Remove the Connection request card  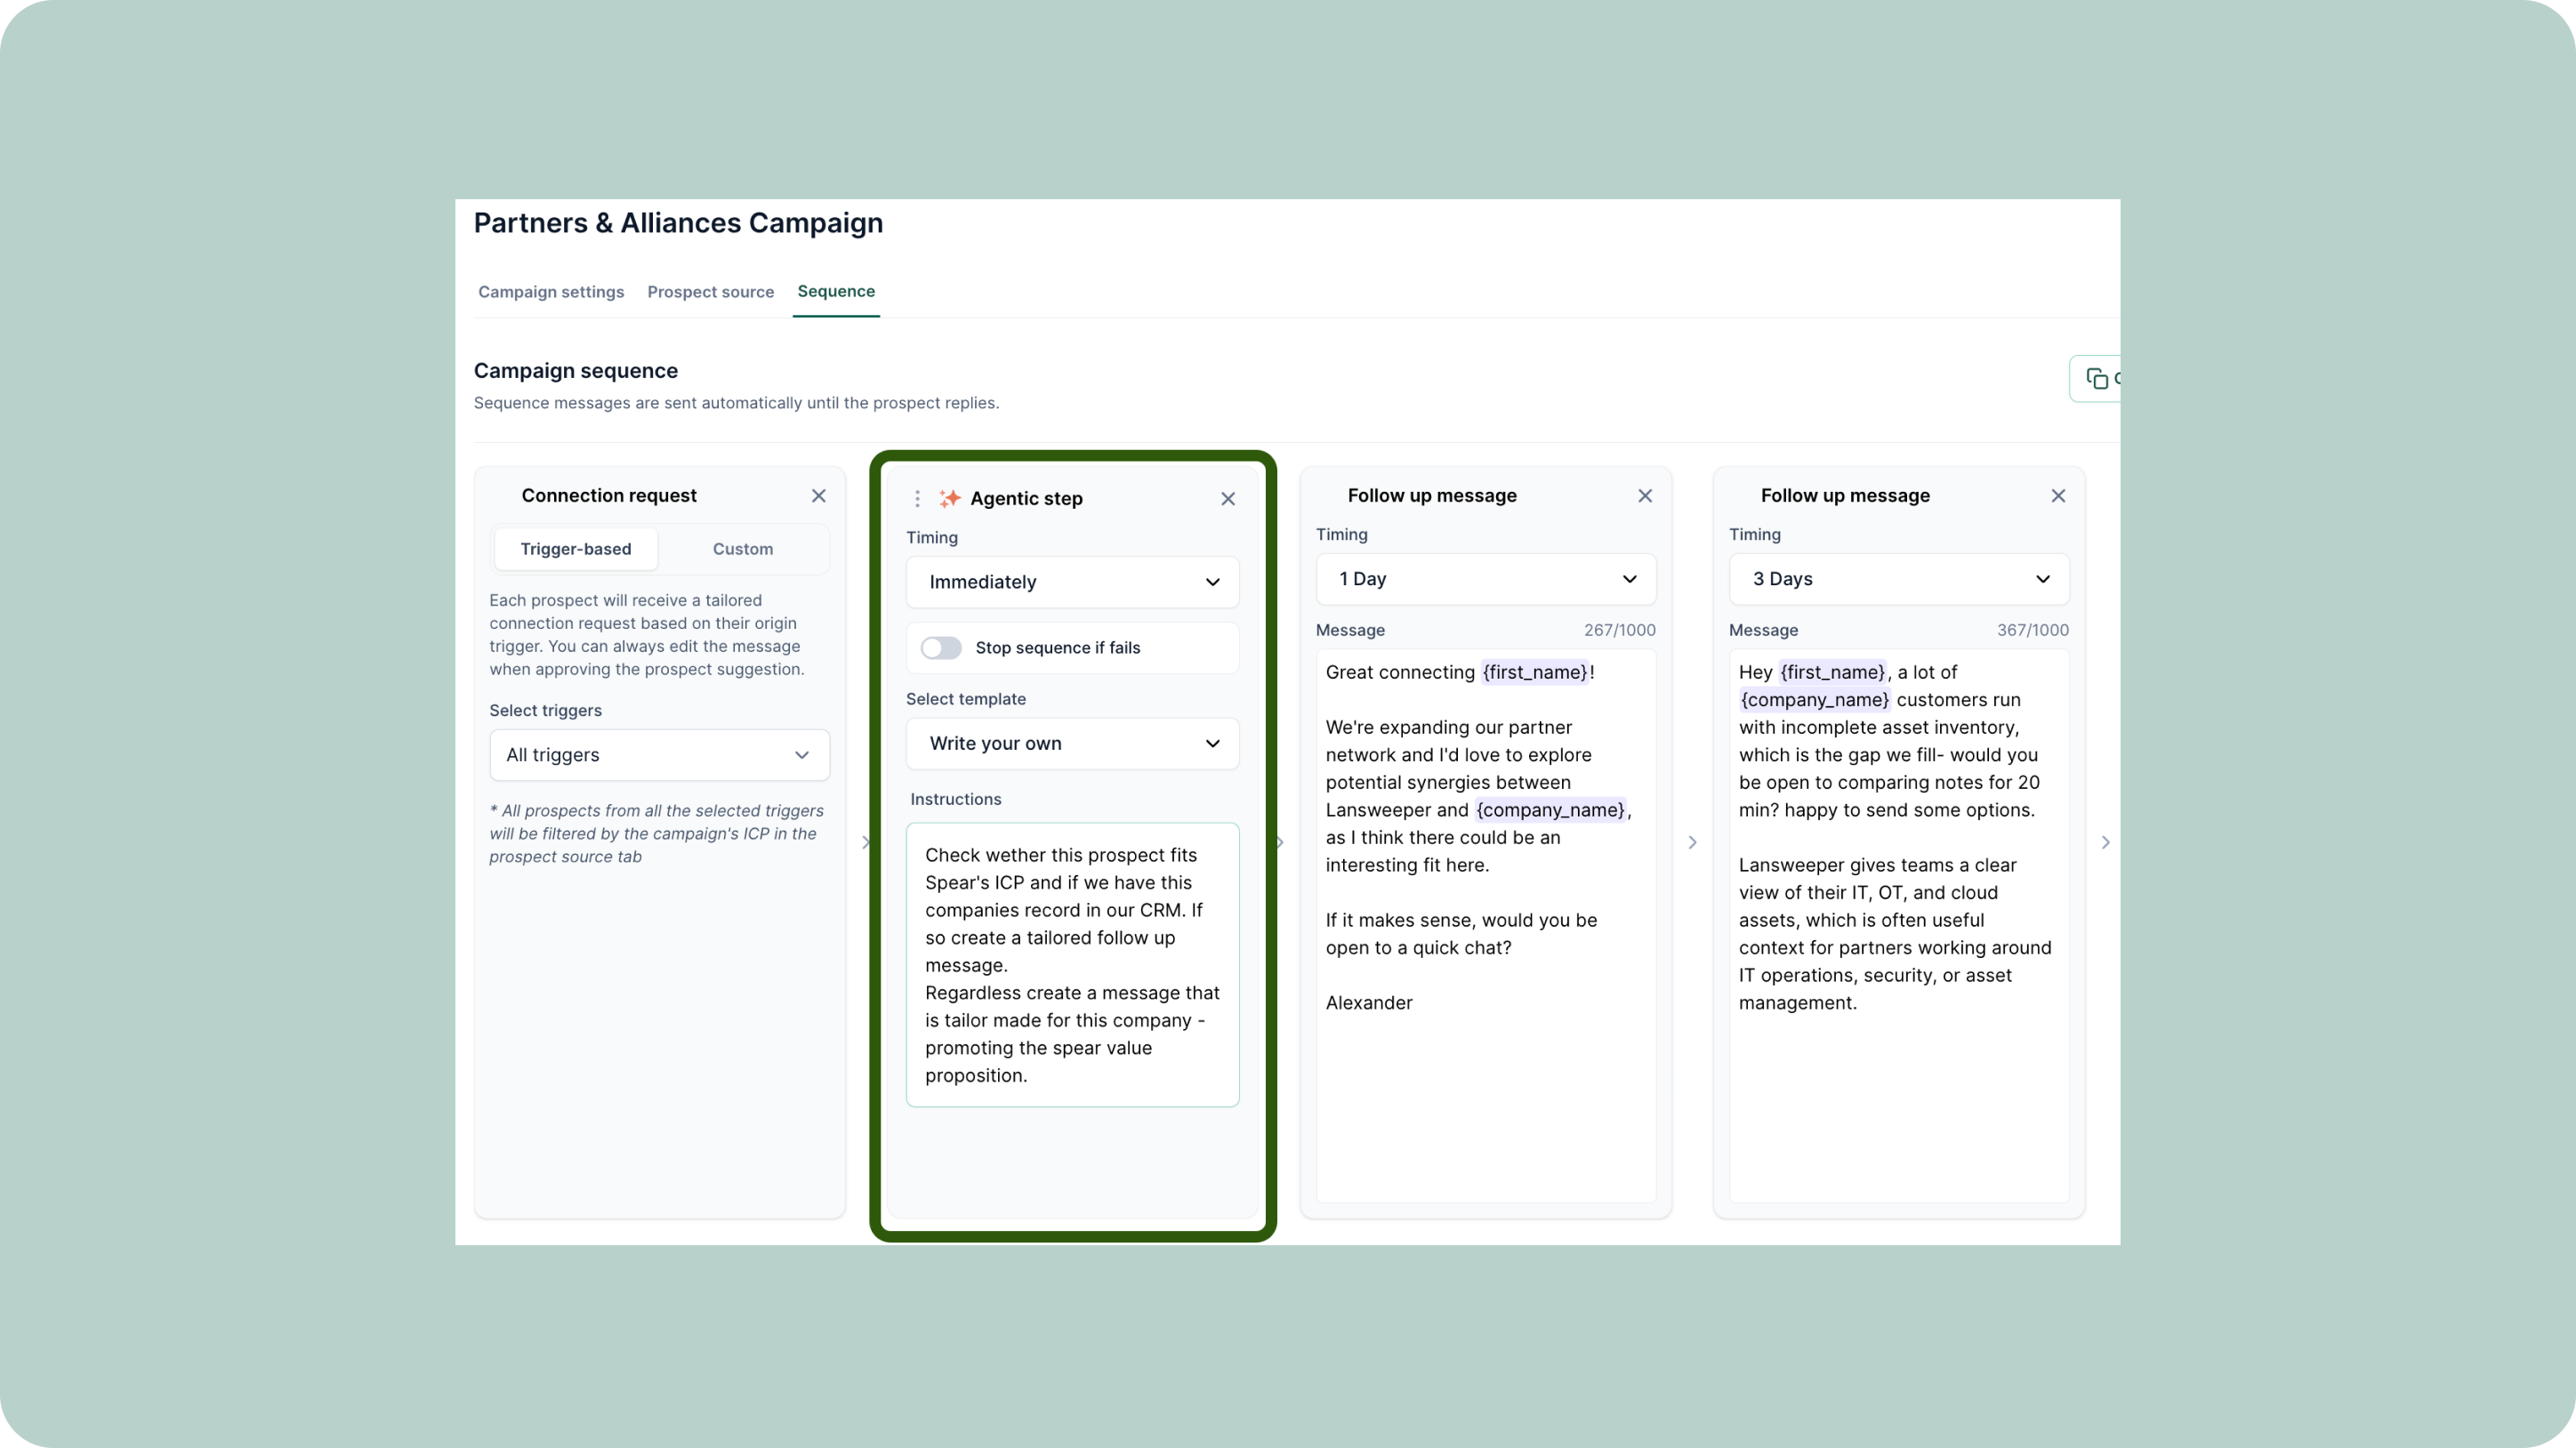click(818, 496)
